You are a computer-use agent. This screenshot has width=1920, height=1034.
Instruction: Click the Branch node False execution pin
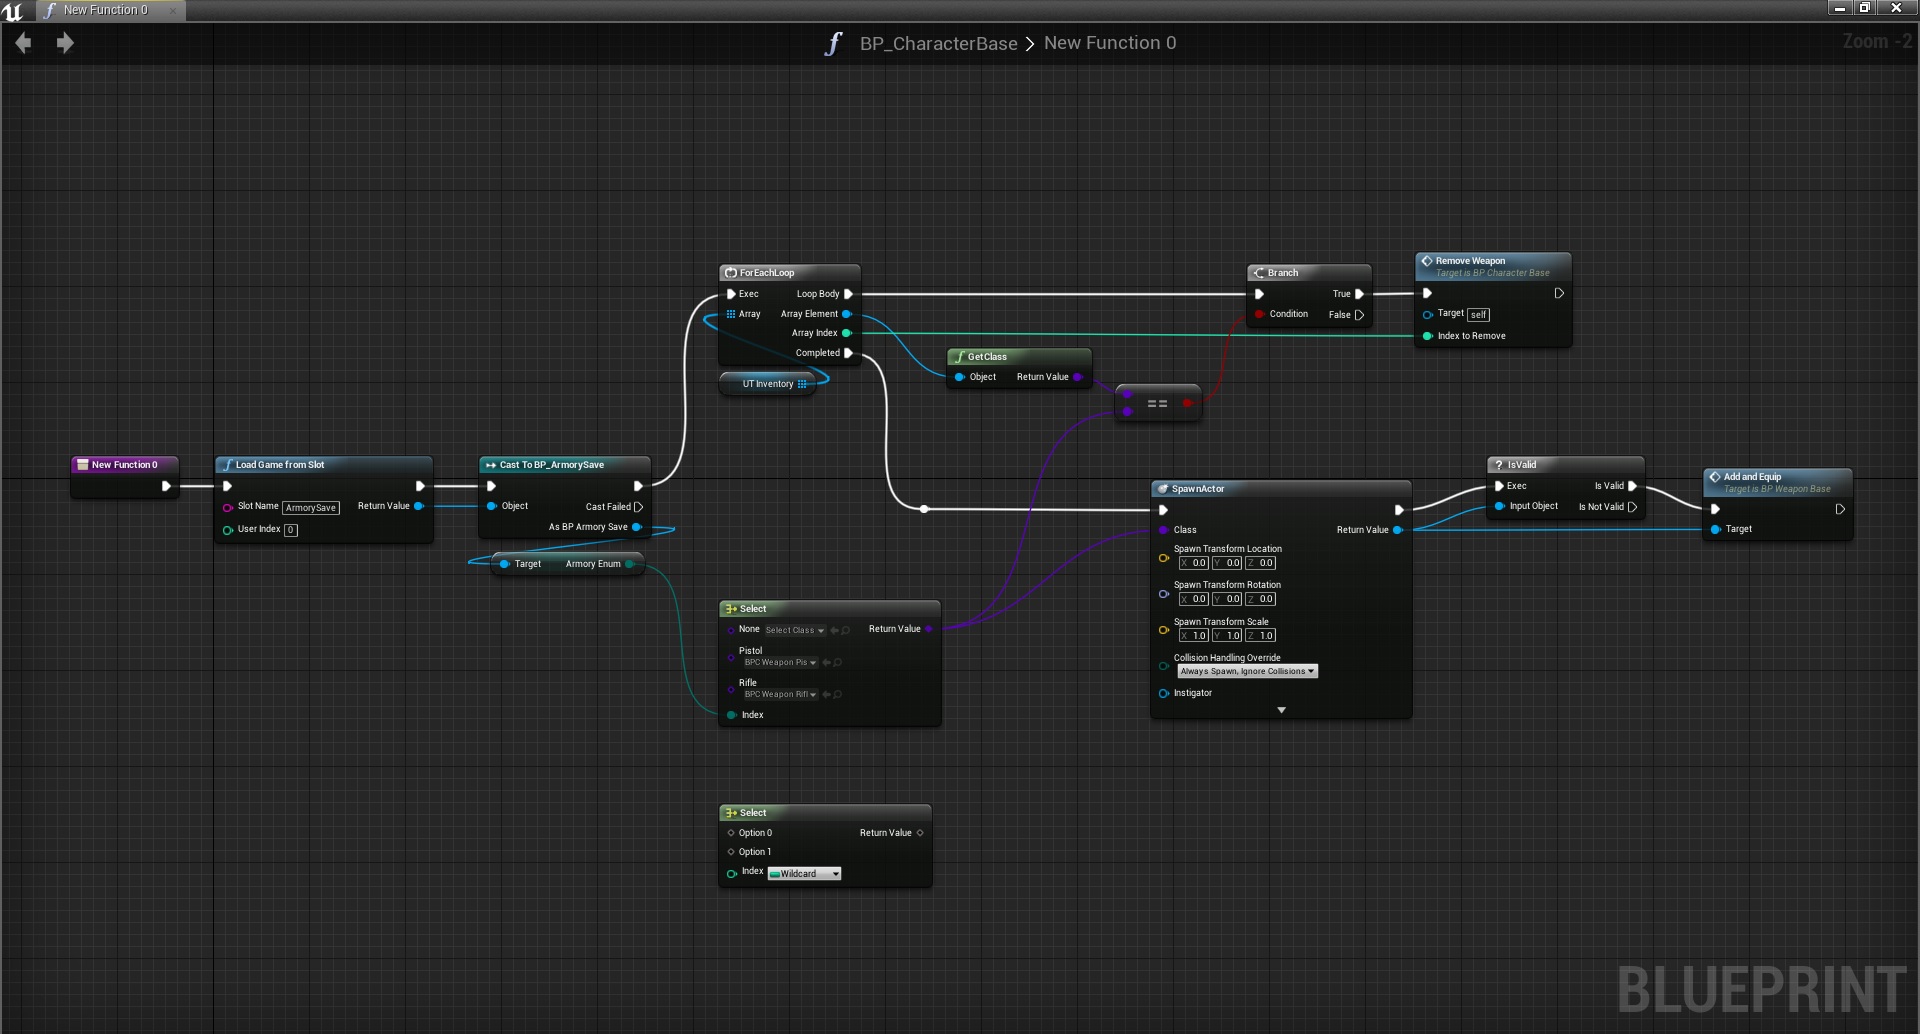click(1359, 315)
